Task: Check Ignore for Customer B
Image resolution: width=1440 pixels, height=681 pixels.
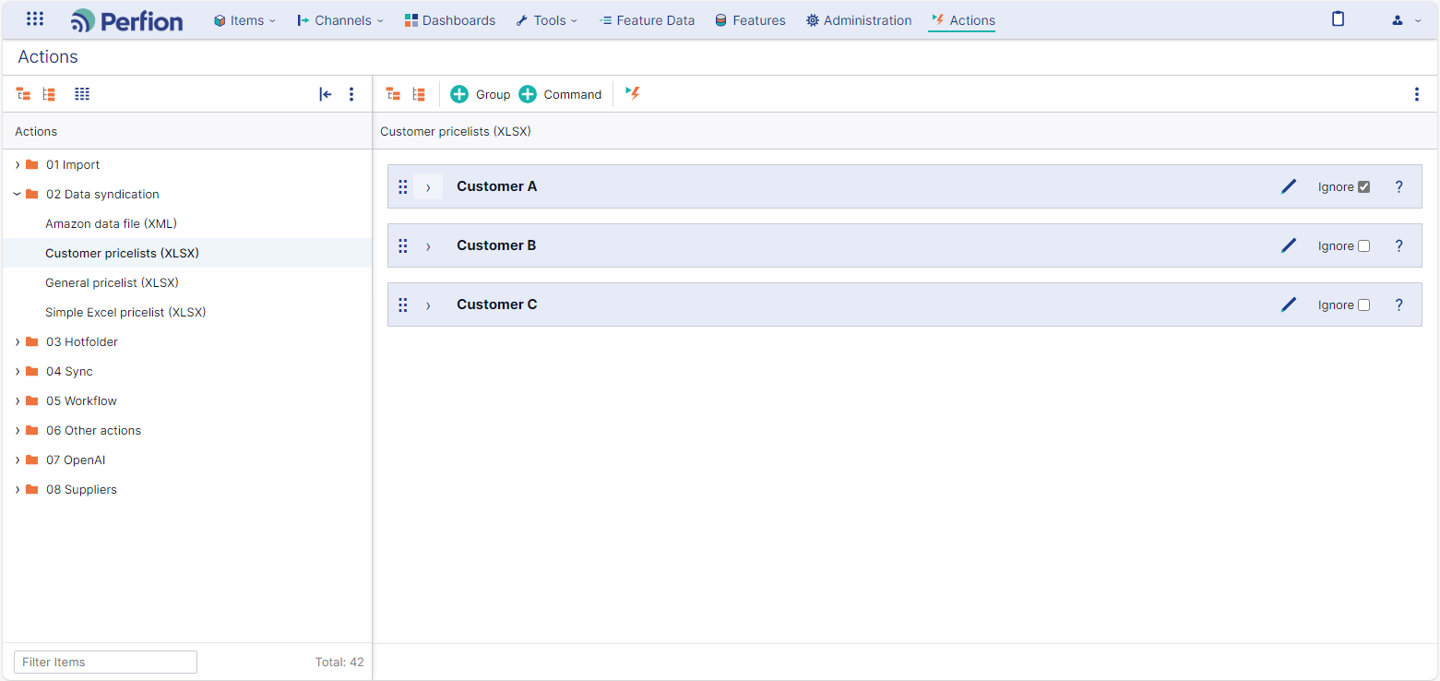Action: point(1364,246)
